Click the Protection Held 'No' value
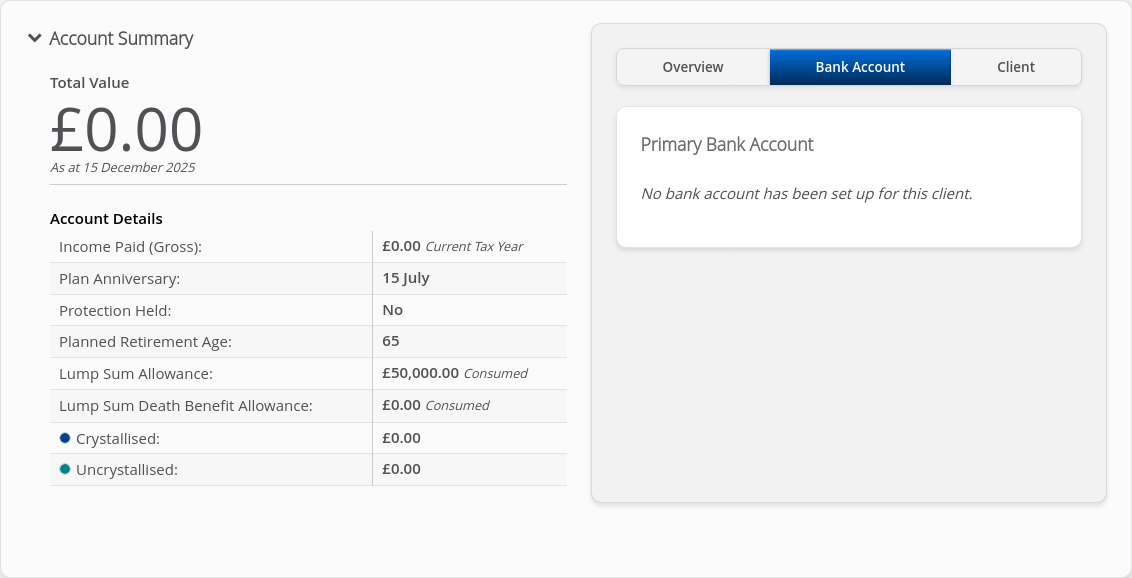 click(393, 310)
